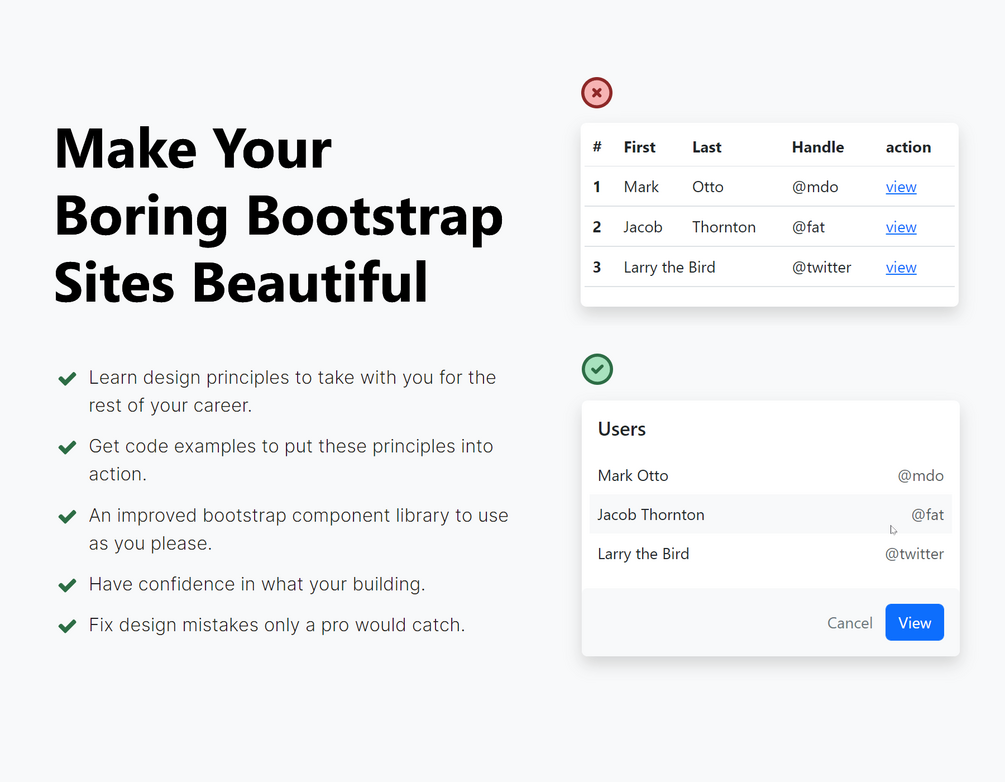This screenshot has width=1005, height=782.
Task: Click checkmark beside 'Have confidence'
Action: tap(67, 585)
